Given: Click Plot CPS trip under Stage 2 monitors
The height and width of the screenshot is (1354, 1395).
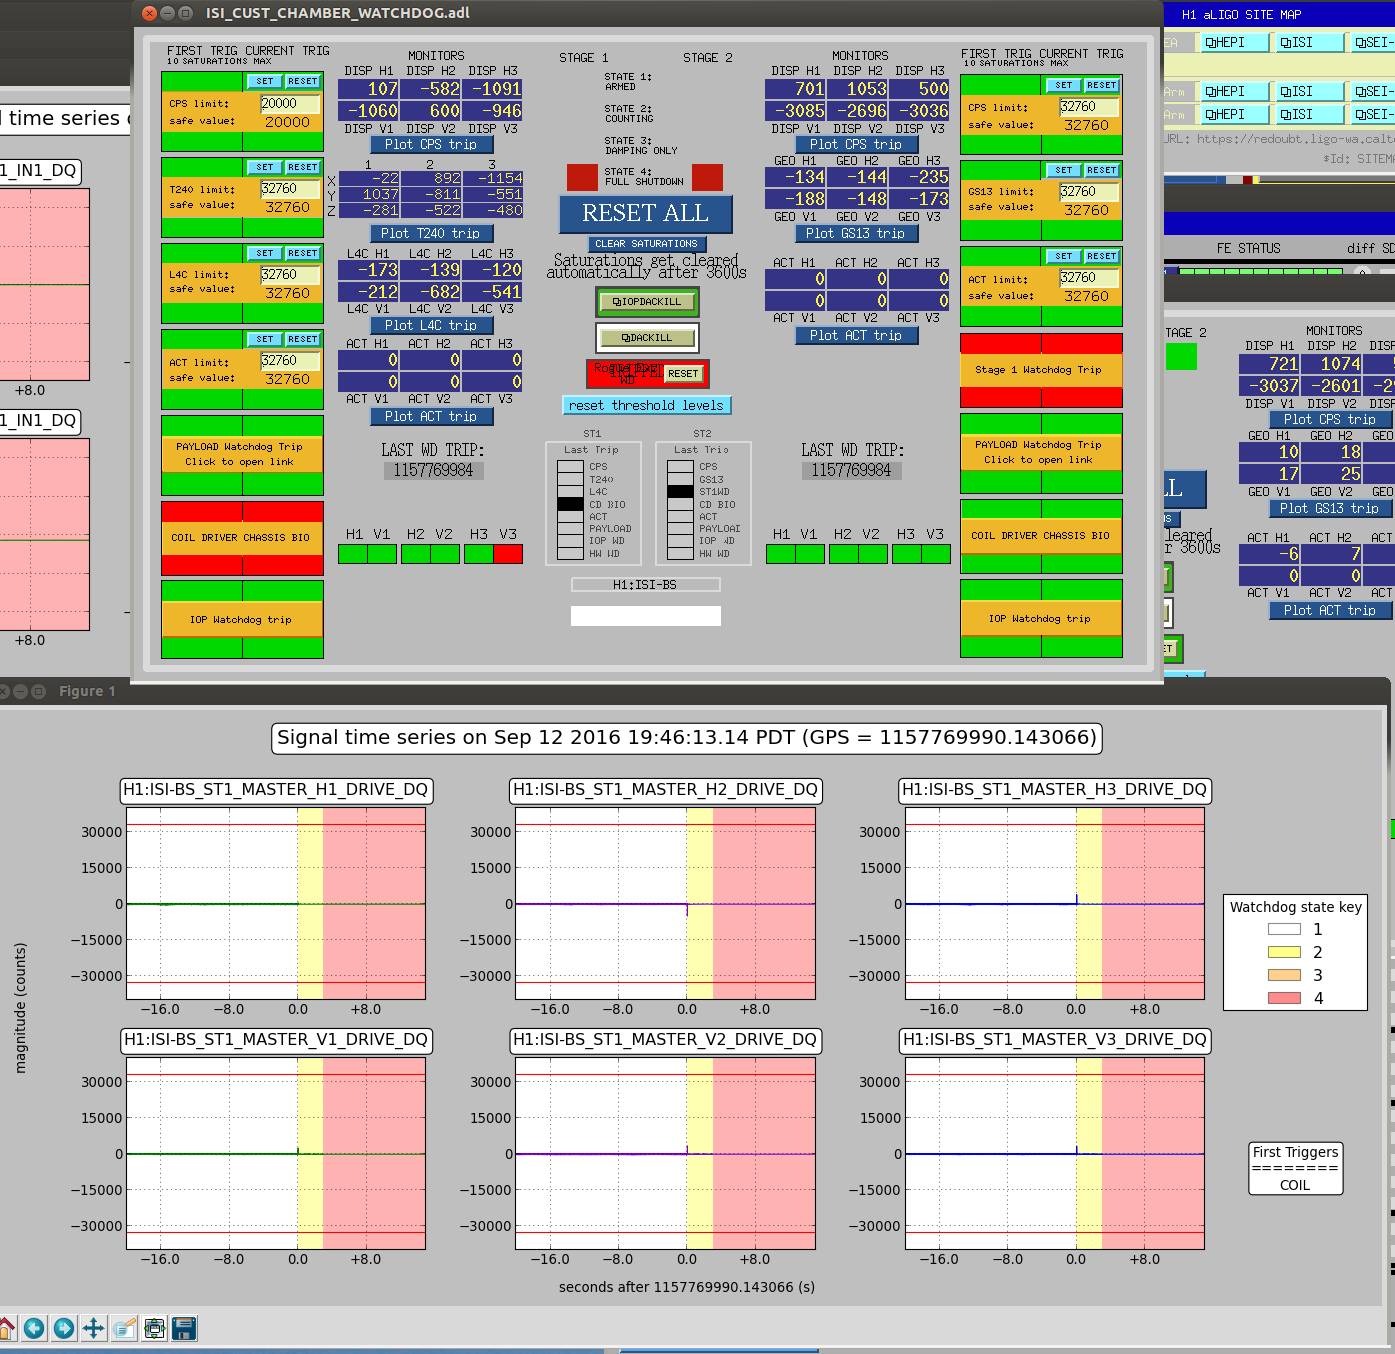Looking at the screenshot, I should [857, 144].
